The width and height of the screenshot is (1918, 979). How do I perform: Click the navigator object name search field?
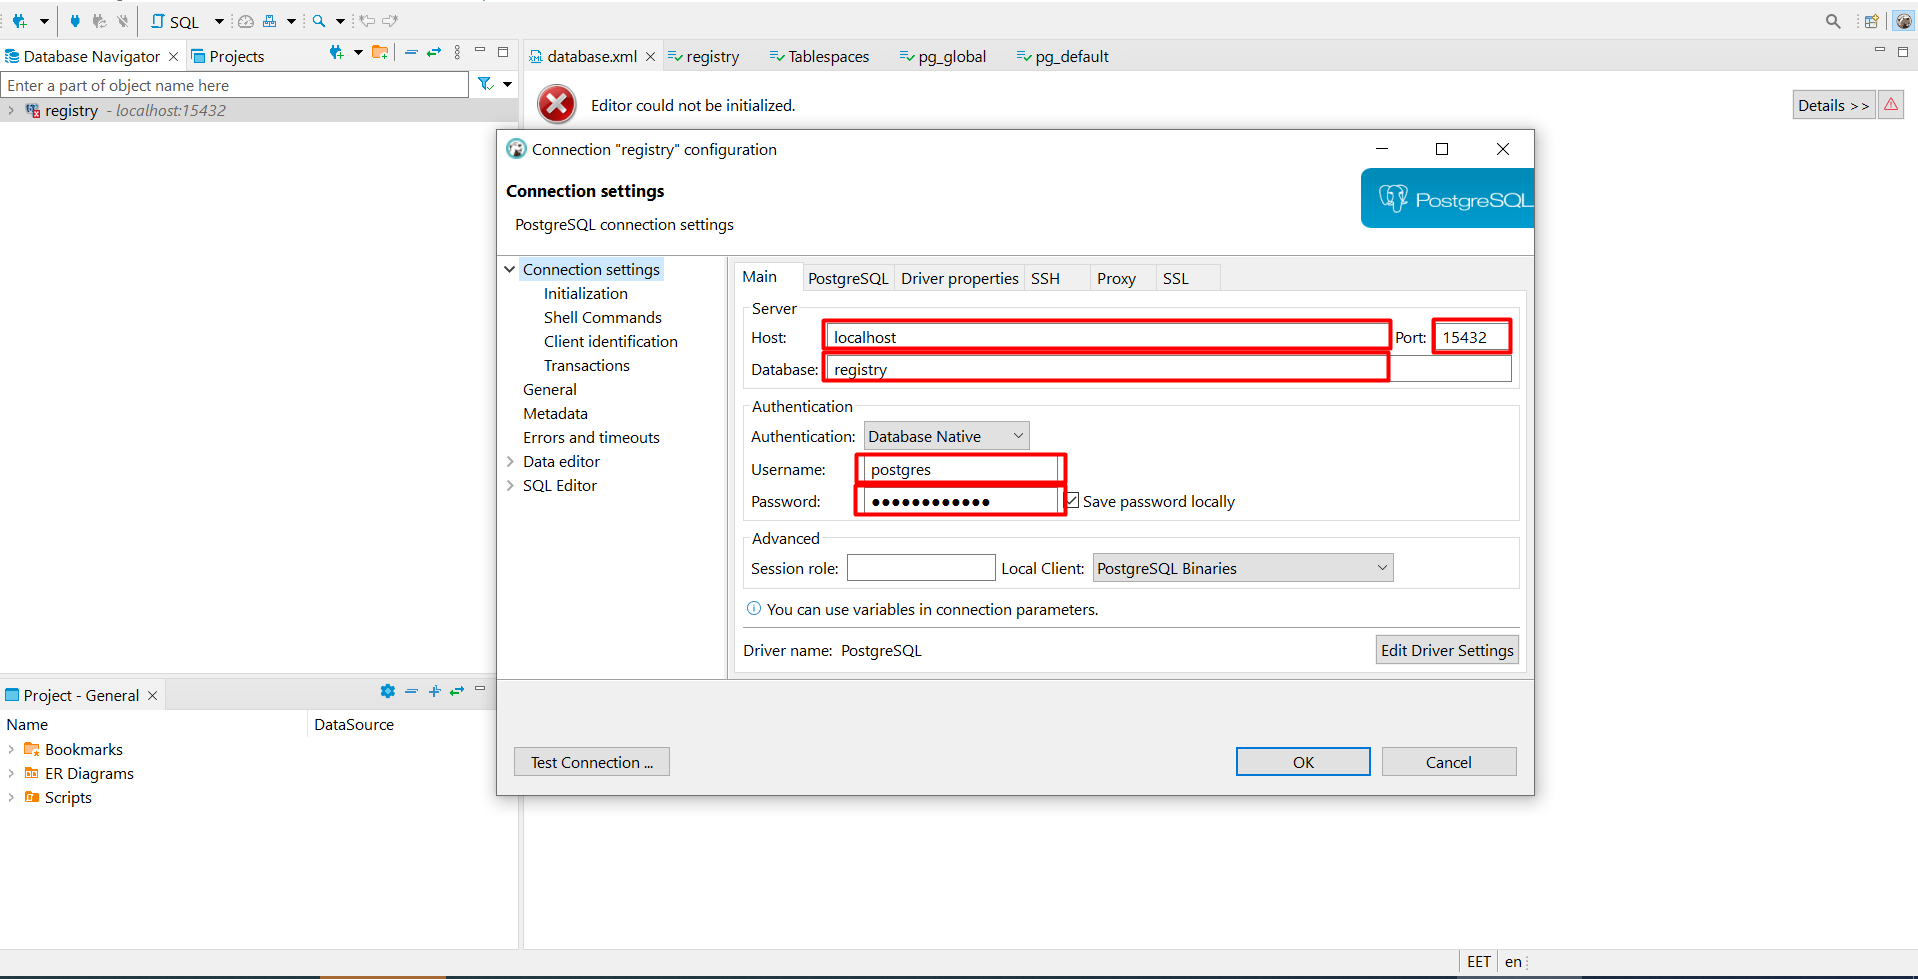pos(235,85)
